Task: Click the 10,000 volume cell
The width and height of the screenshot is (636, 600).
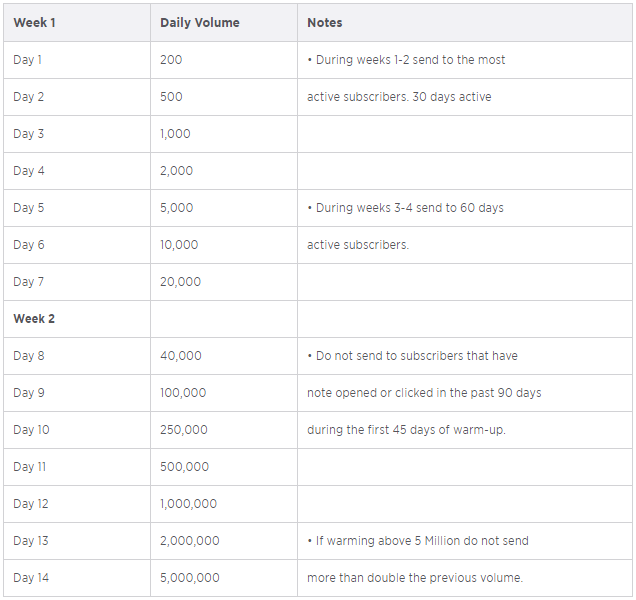Action: [x=179, y=245]
